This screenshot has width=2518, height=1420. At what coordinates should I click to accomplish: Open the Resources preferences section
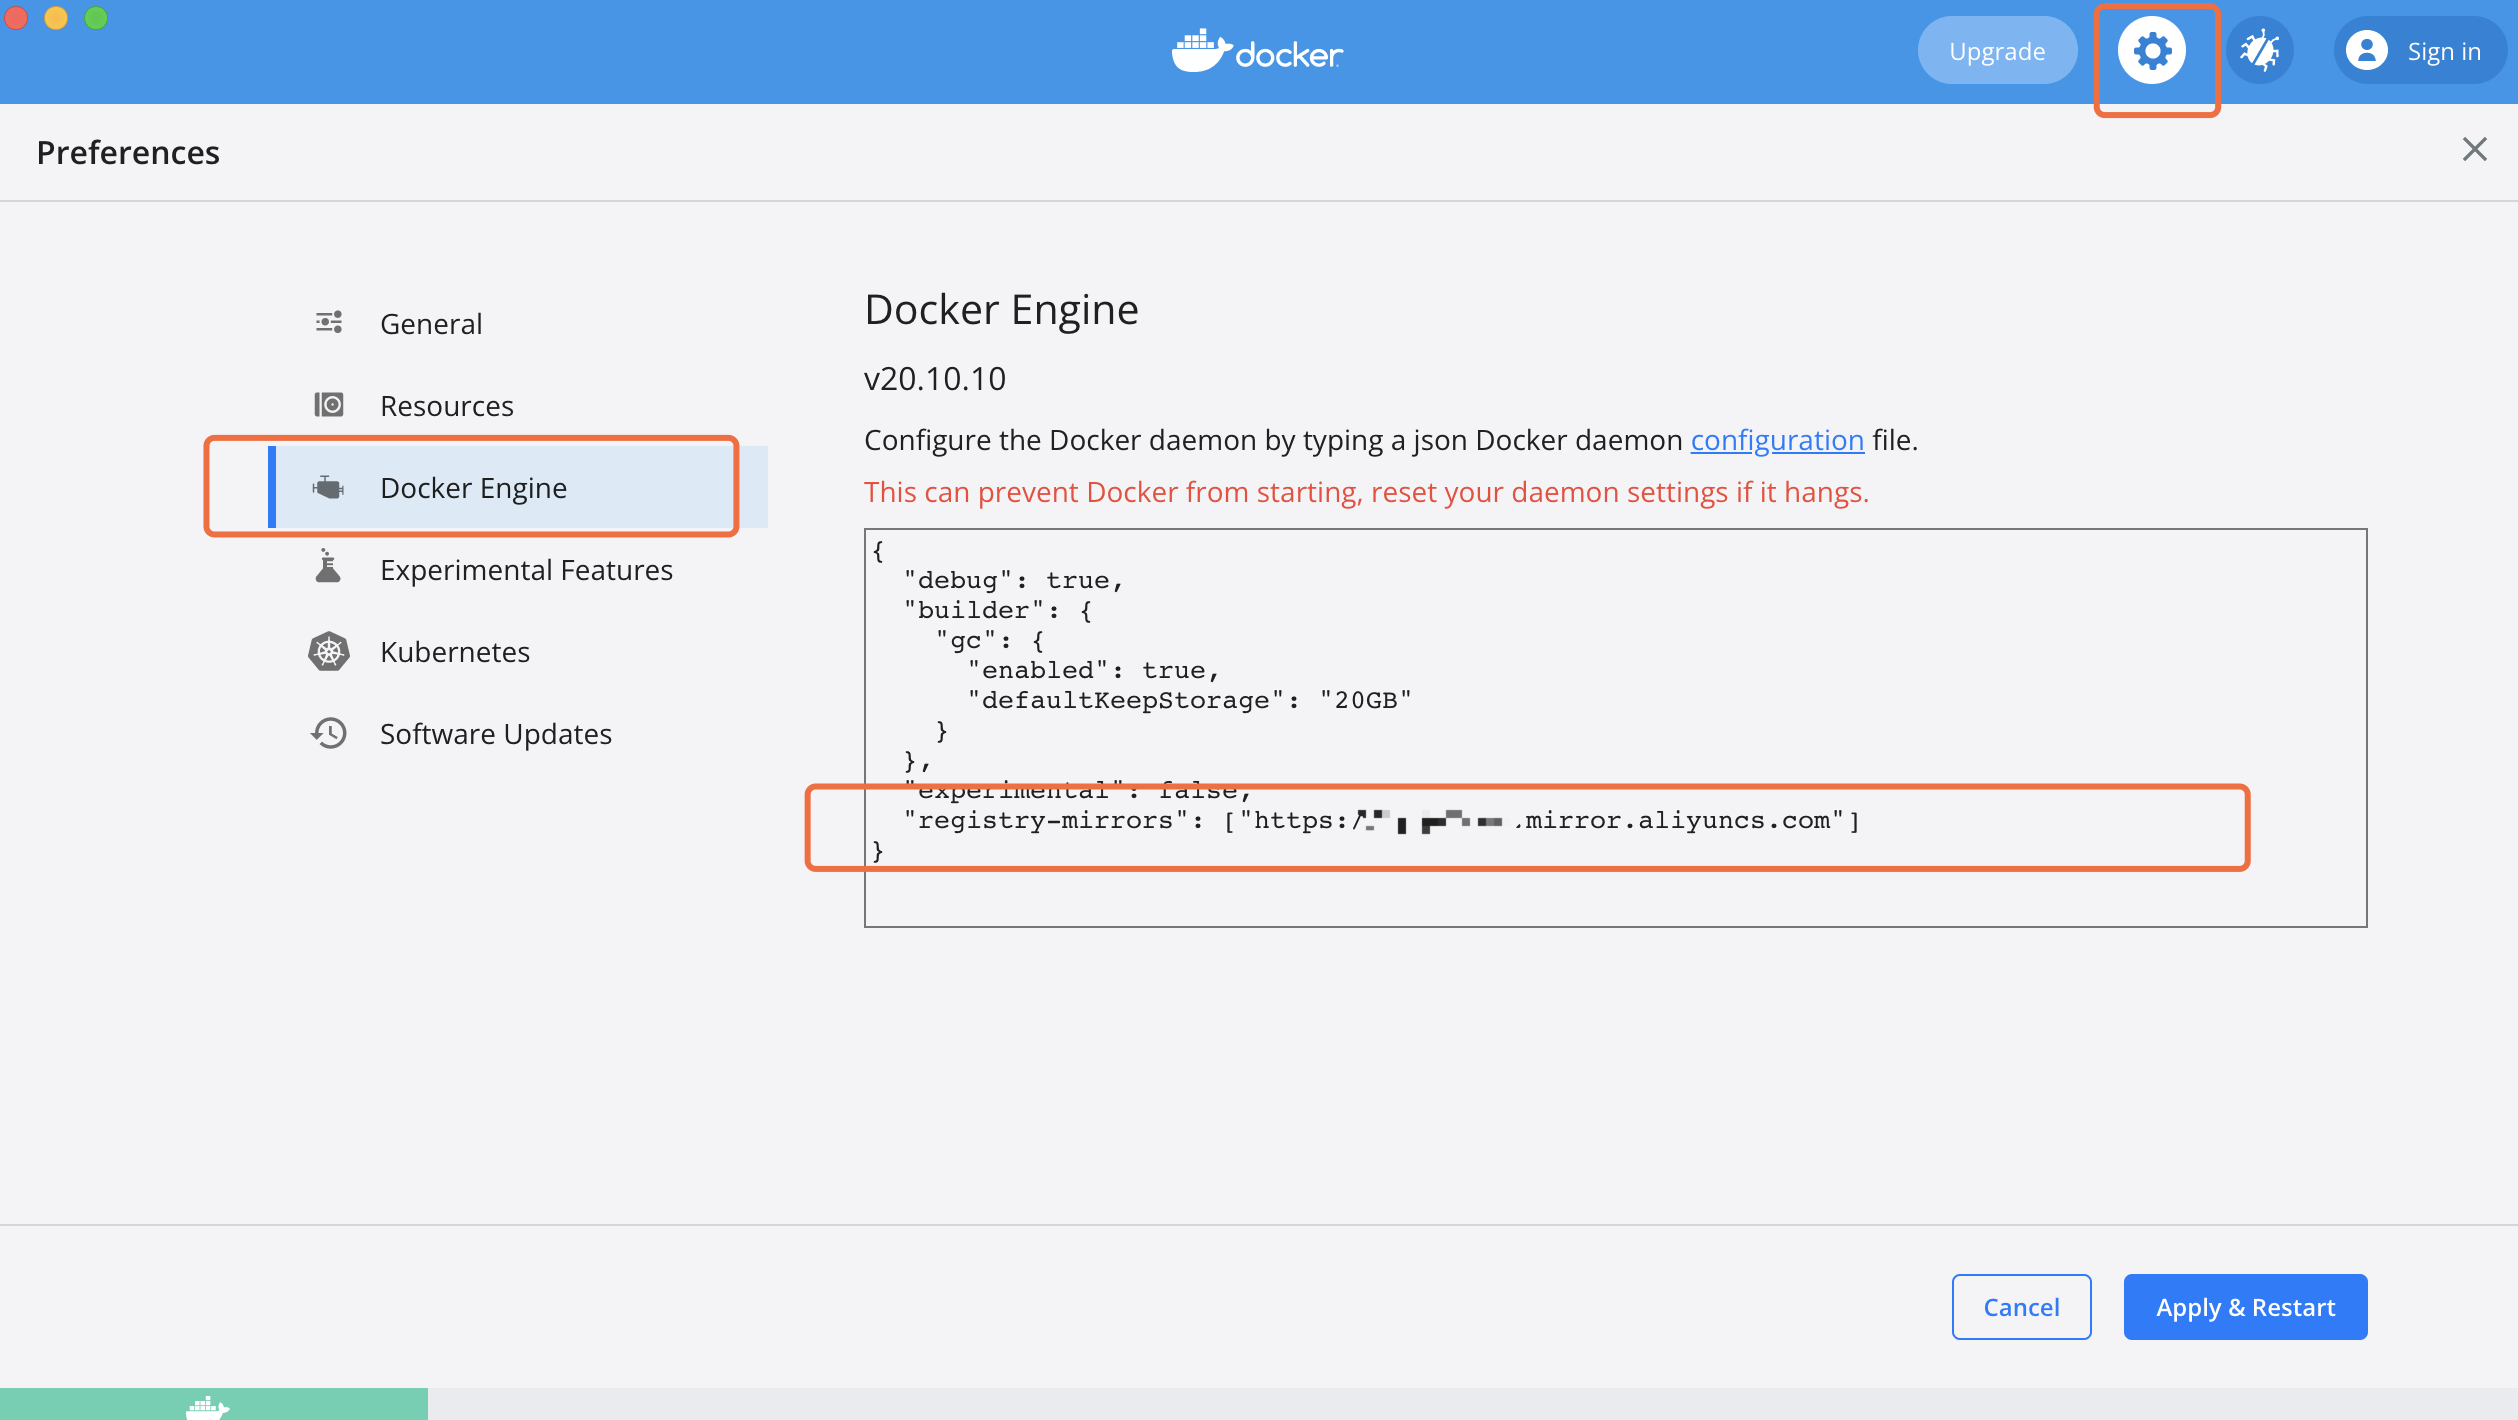coord(446,406)
